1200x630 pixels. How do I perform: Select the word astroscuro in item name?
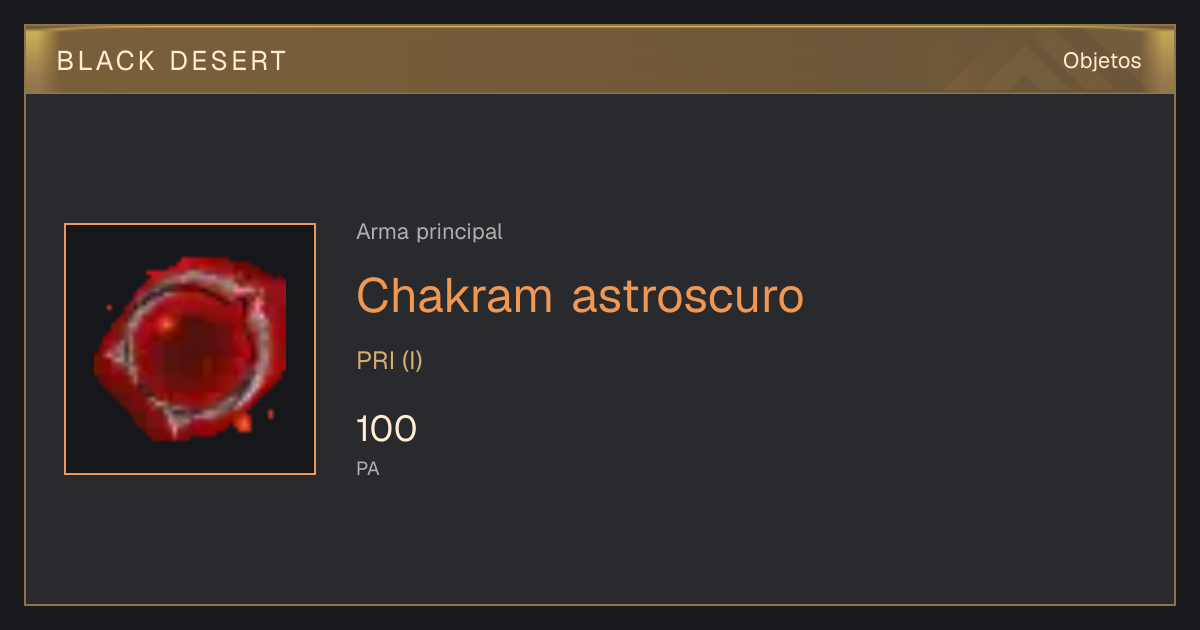pyautogui.click(x=688, y=295)
